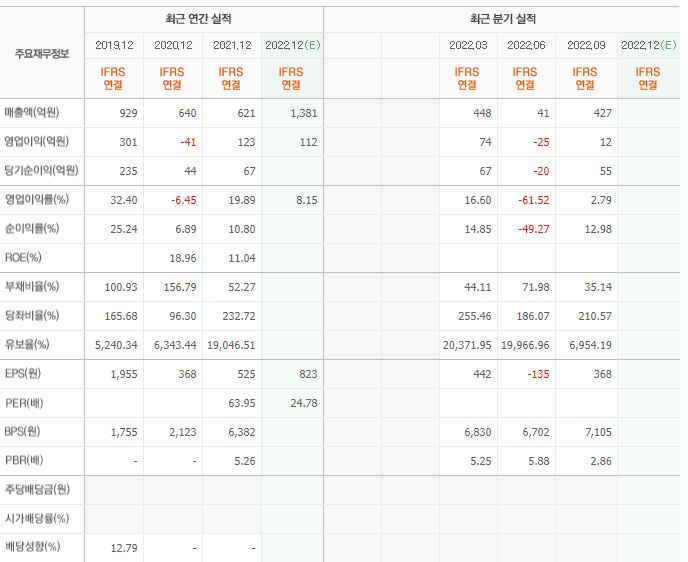
Task: Click the ROE value 11.04
Action: (242, 258)
